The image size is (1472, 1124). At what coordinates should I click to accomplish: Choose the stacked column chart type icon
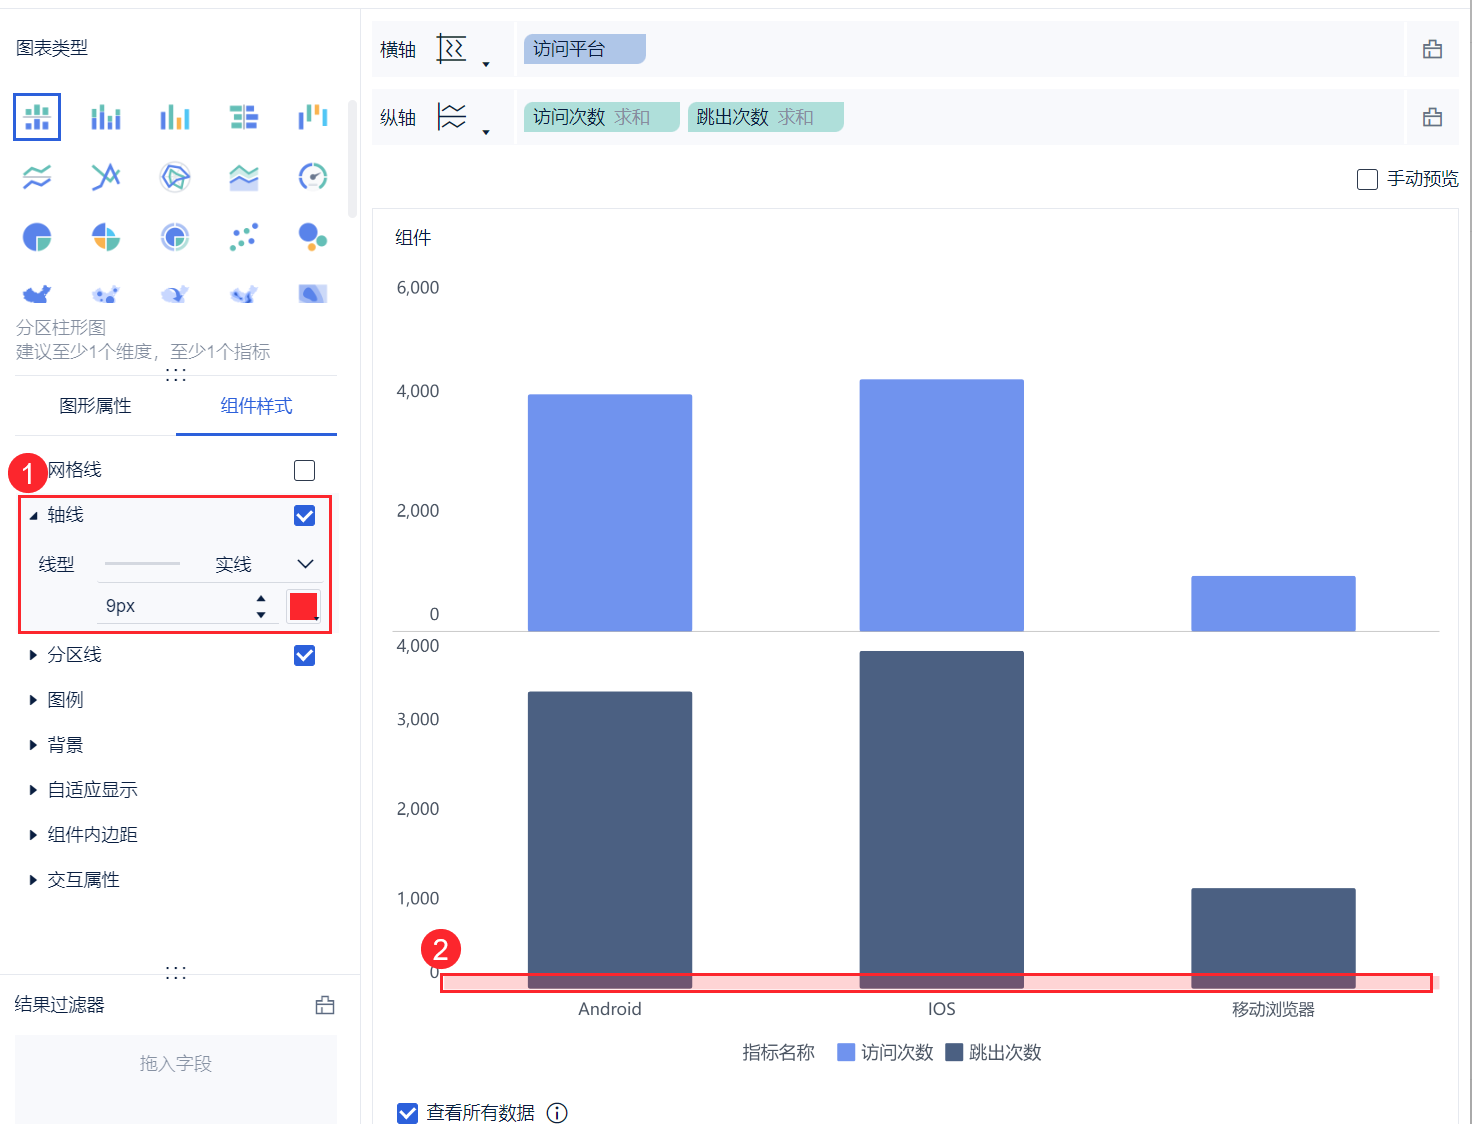tap(106, 117)
